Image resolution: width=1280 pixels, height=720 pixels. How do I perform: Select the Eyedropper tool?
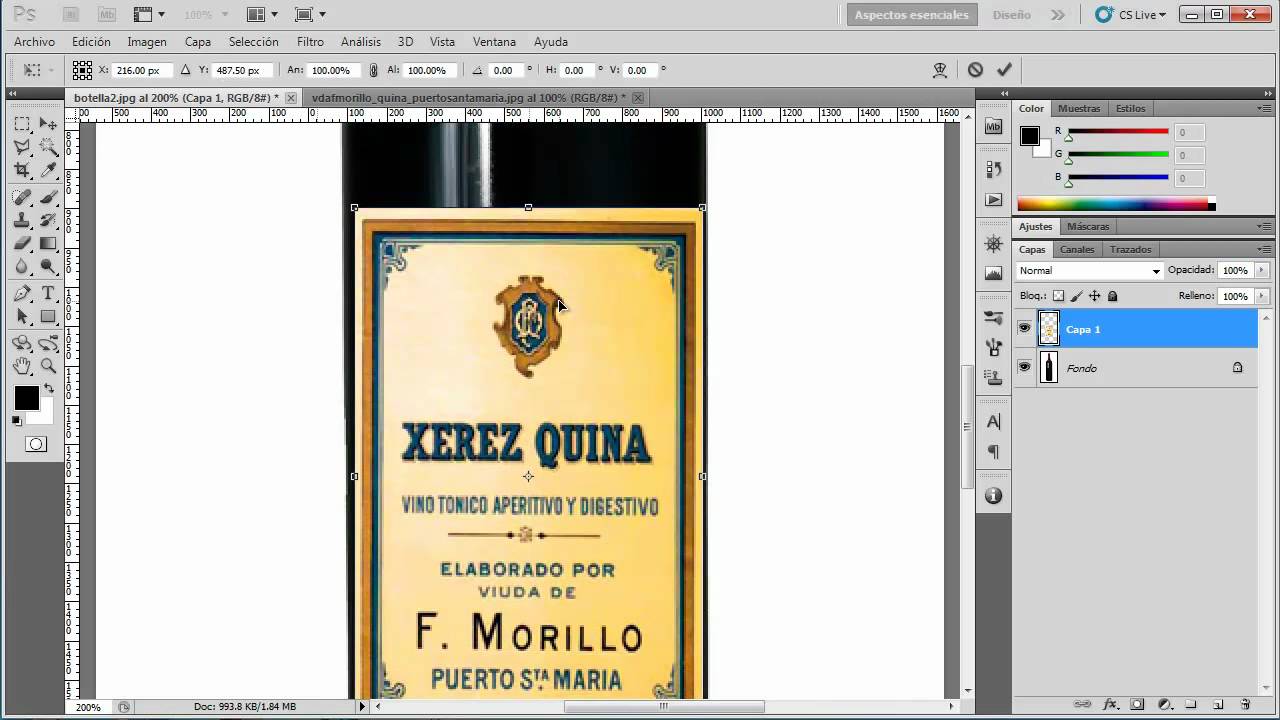(x=48, y=171)
